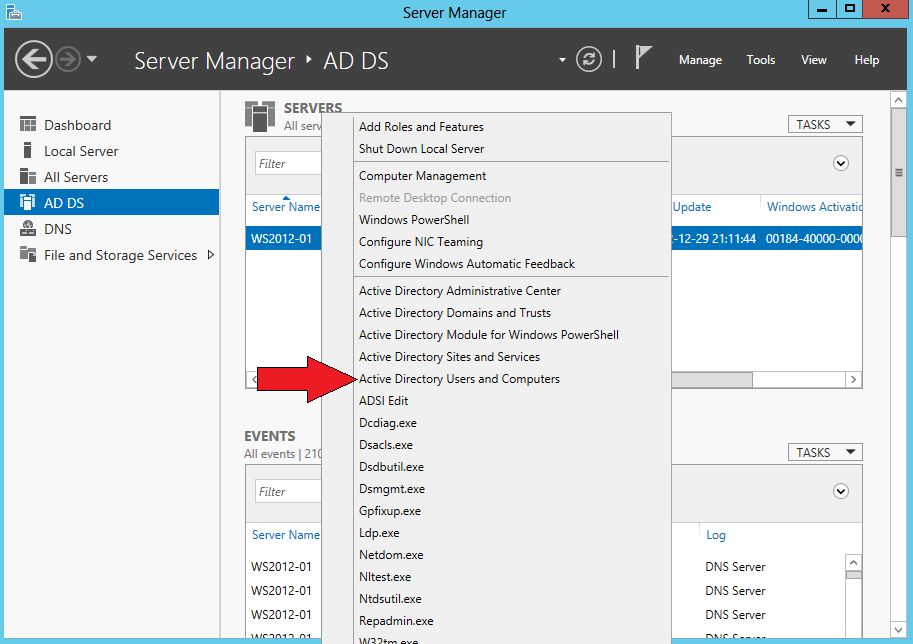Click the Servers Filter input field
Screen dimensions: 913x644
[288, 164]
